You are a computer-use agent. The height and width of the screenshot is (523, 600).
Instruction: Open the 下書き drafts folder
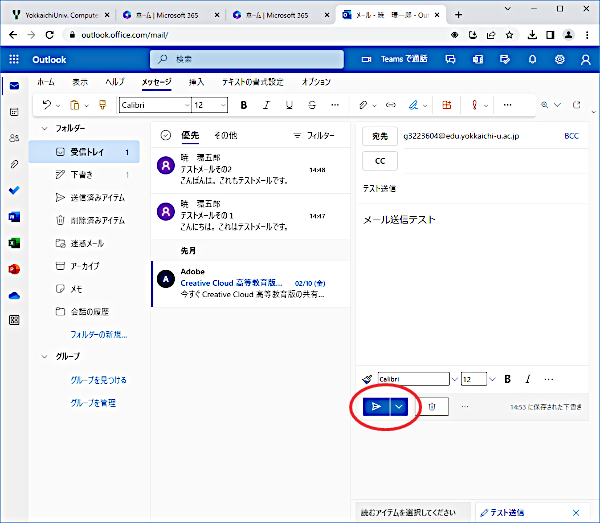click(x=84, y=175)
